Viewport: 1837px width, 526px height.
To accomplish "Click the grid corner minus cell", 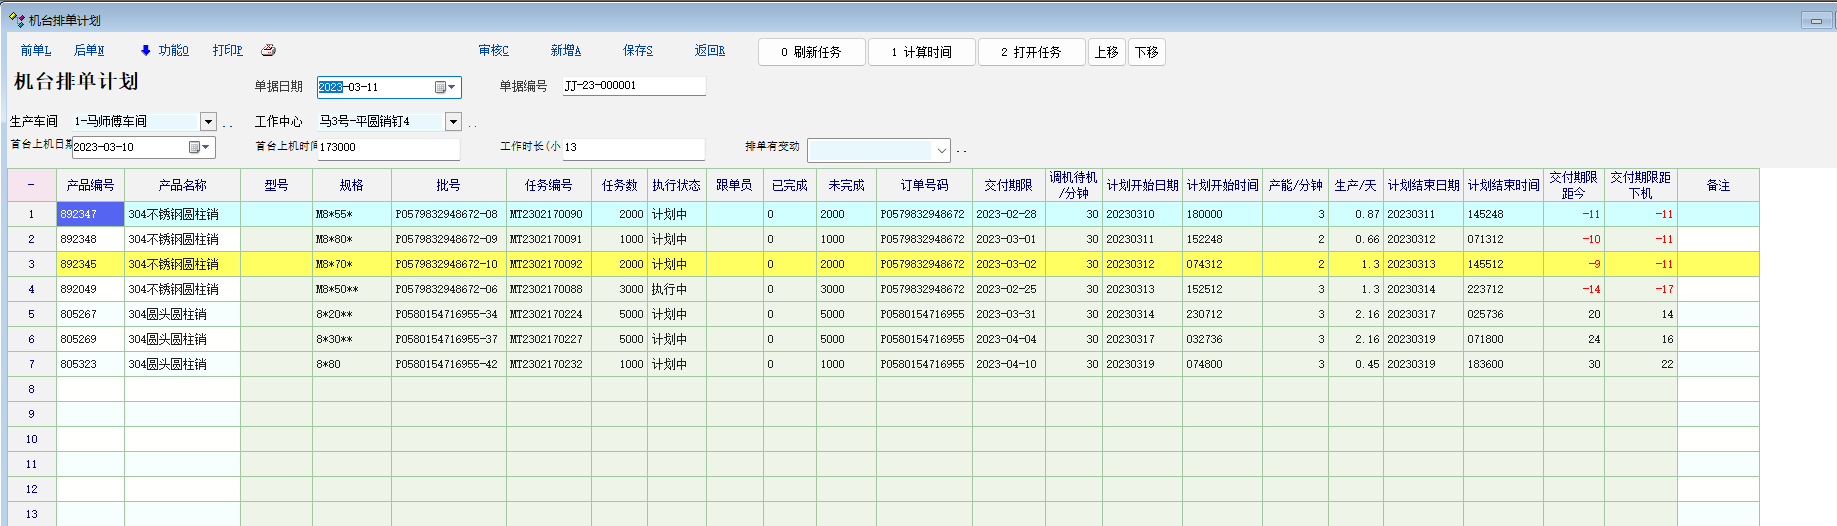I will 31,185.
